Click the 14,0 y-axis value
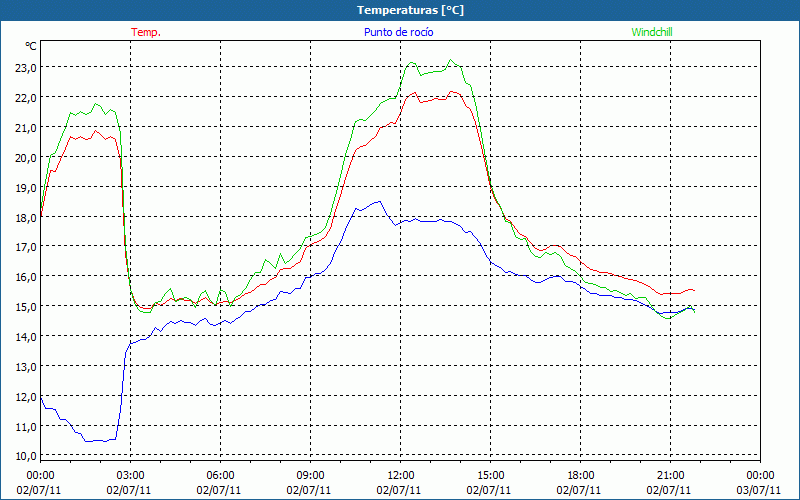The height and width of the screenshot is (500, 800). point(26,337)
